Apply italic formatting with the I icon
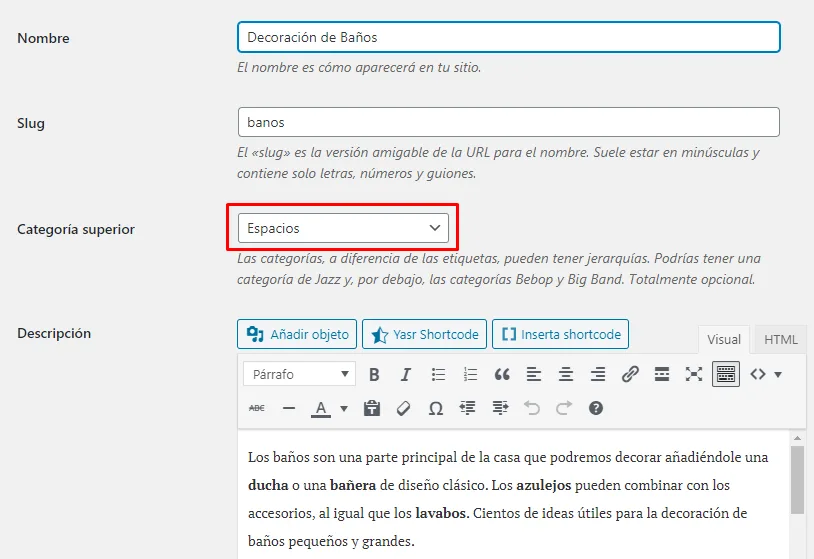The width and height of the screenshot is (814, 559). click(406, 375)
